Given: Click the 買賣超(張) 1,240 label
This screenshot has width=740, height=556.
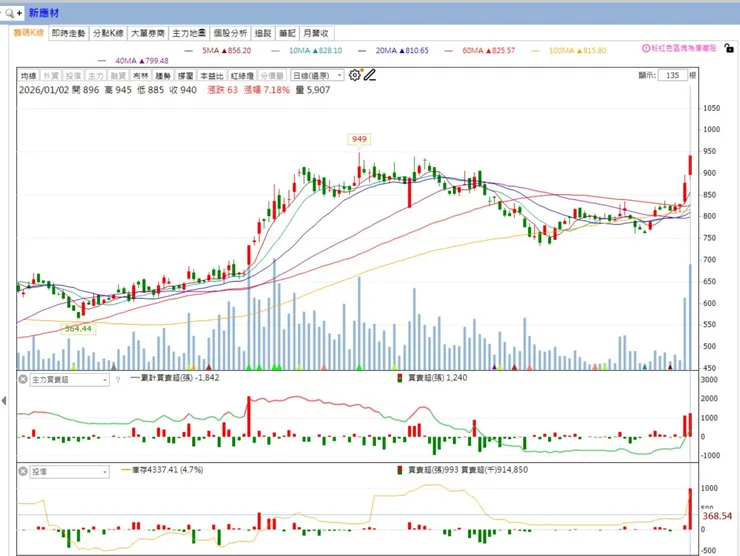Looking at the screenshot, I should (x=437, y=378).
